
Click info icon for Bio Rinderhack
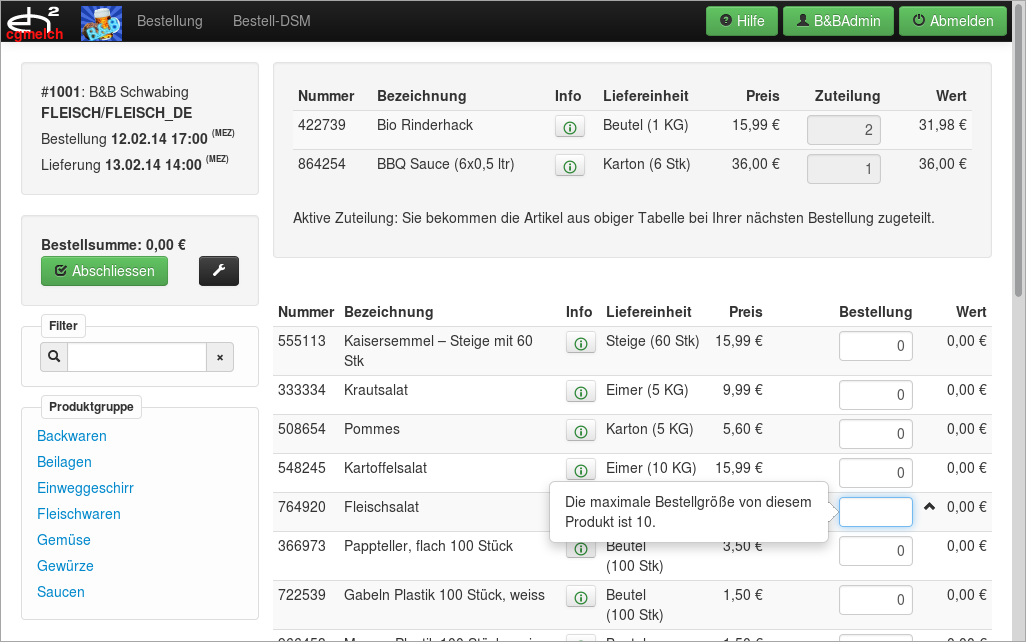pos(569,127)
